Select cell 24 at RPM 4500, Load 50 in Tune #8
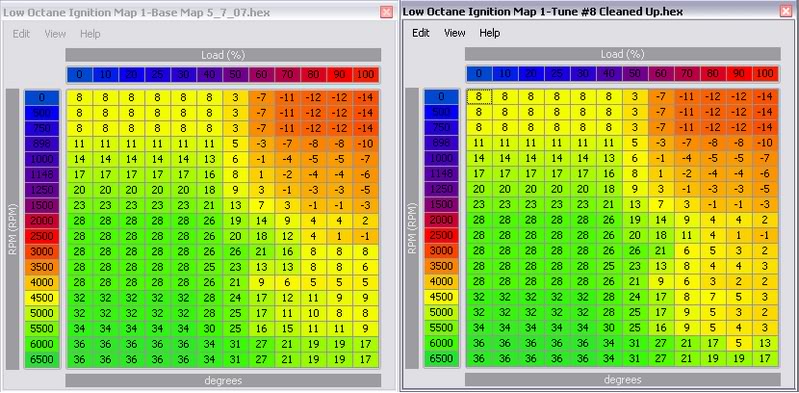The height and width of the screenshot is (393, 799). click(x=635, y=297)
